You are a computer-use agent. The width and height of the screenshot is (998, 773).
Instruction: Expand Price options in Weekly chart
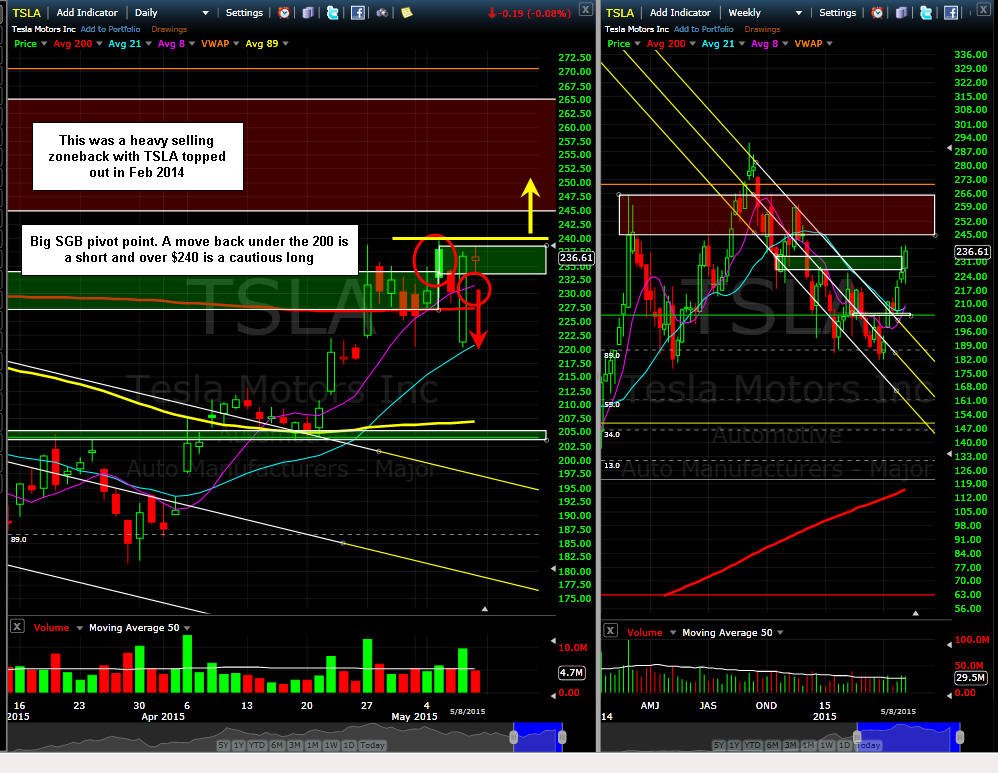637,44
